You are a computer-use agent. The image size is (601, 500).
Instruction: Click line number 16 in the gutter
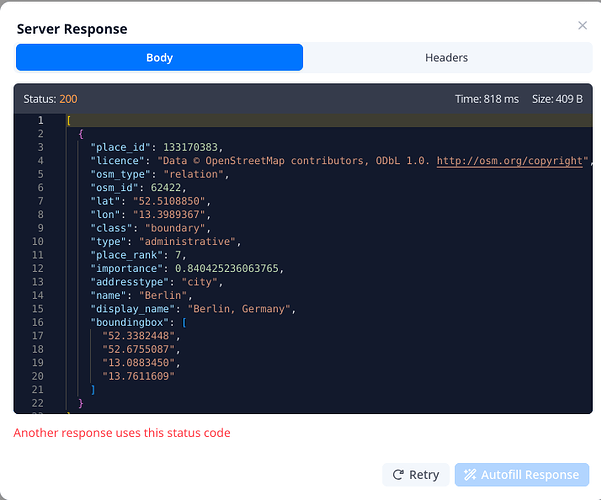(38, 322)
